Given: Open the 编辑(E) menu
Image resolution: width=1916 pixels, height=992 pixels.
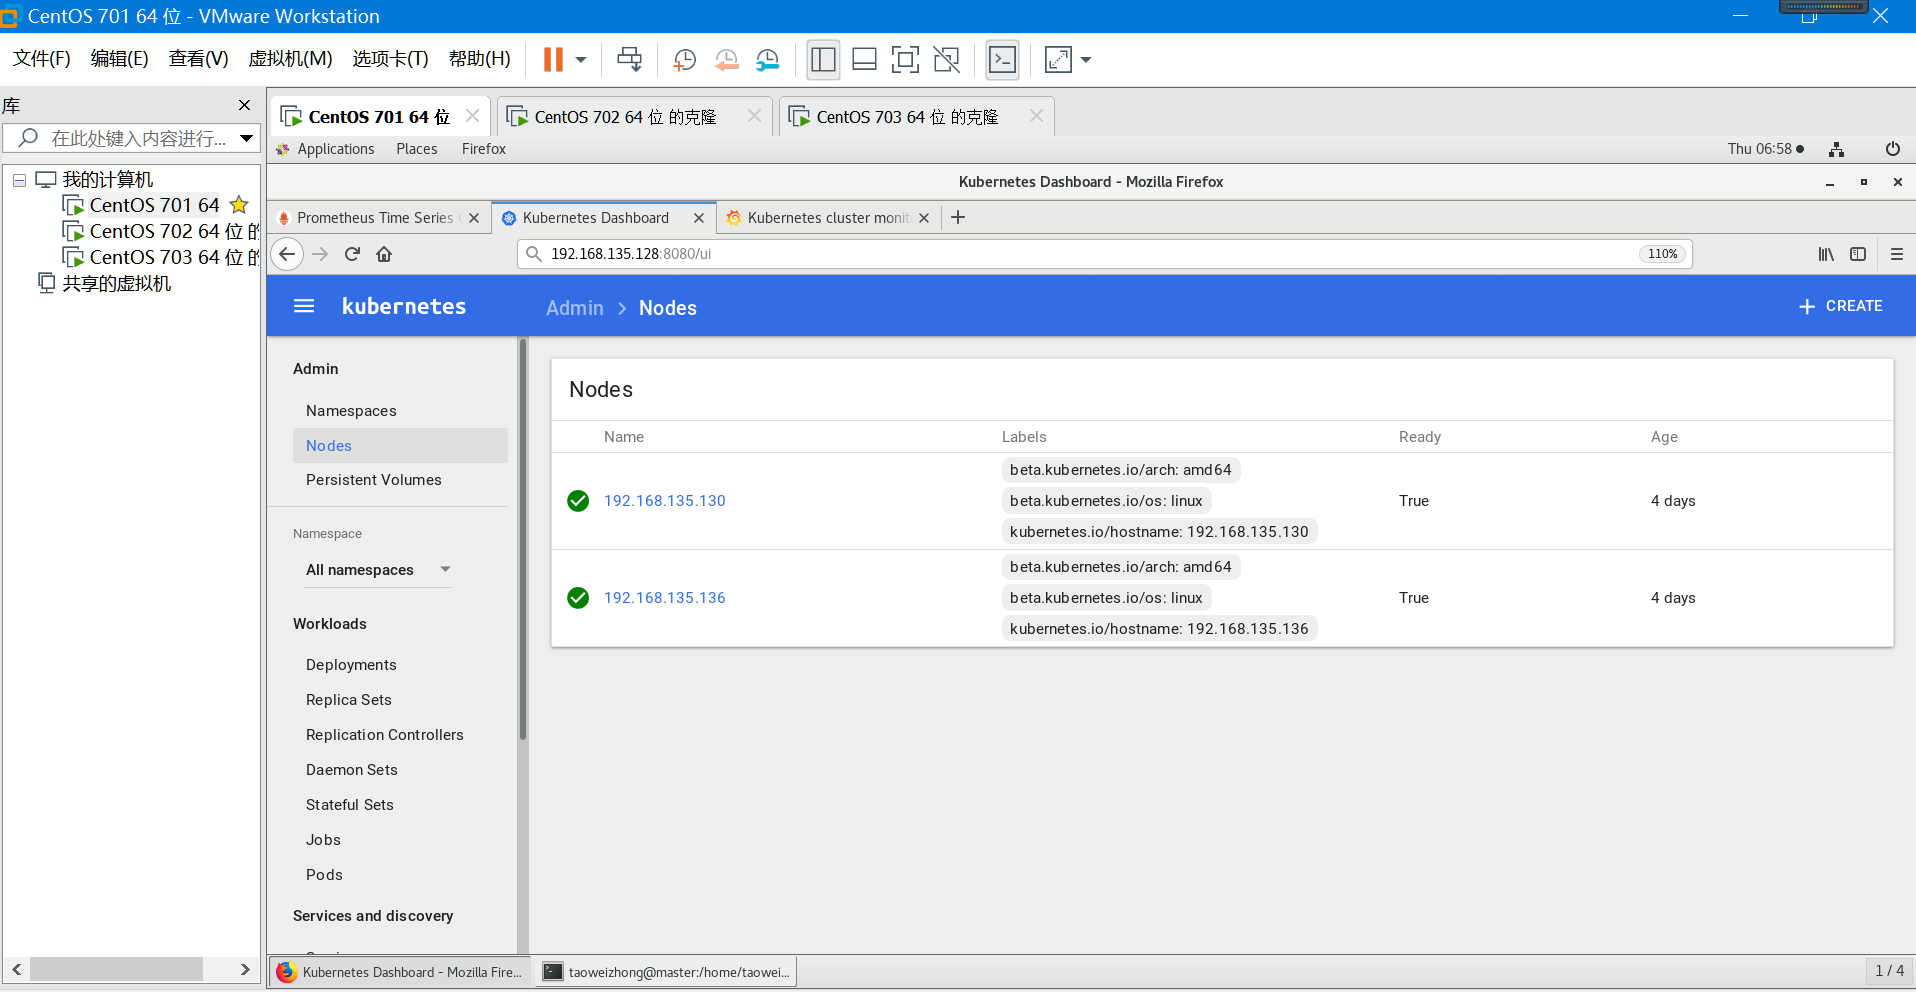Looking at the screenshot, I should (x=120, y=59).
